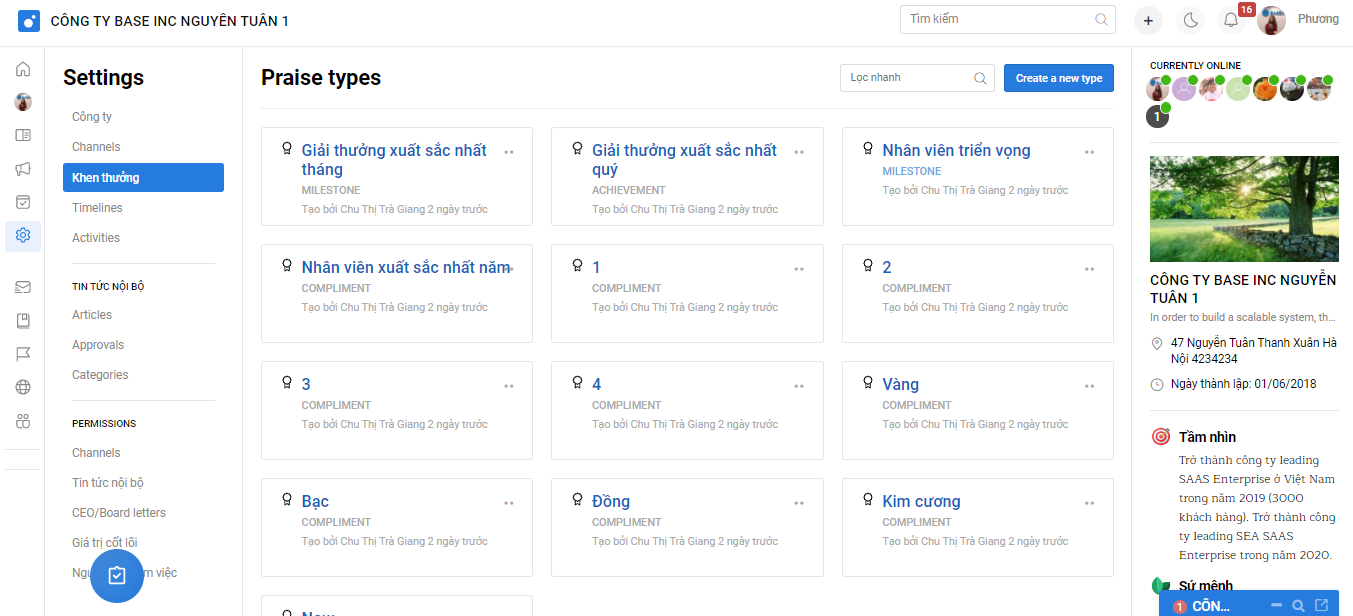Open the Bạc praise type title

click(x=315, y=501)
